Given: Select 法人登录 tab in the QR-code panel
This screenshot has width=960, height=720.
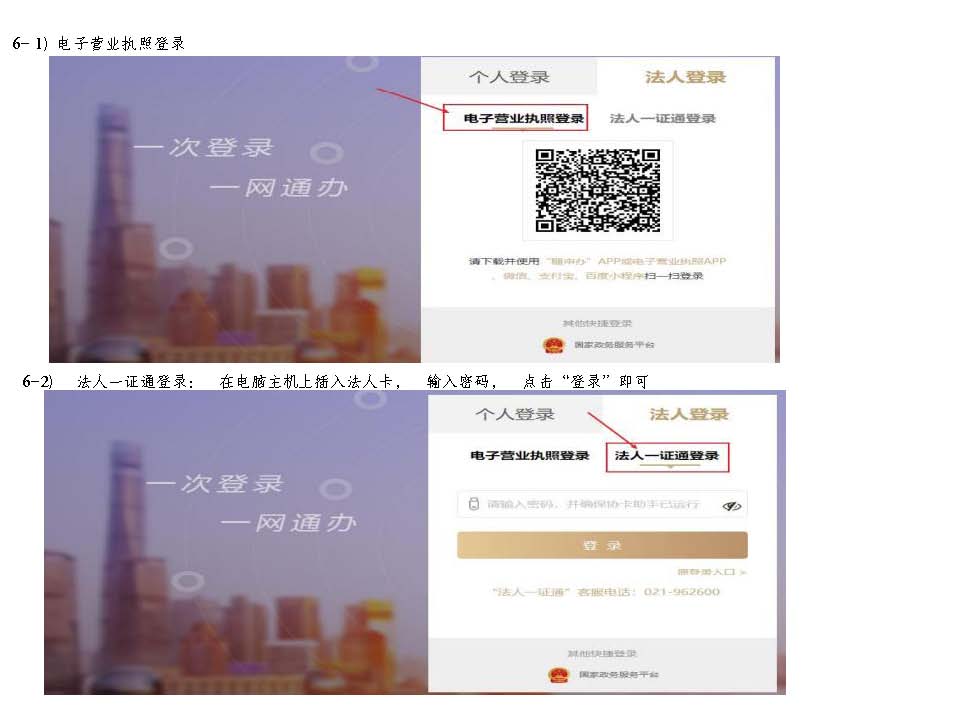Looking at the screenshot, I should (x=685, y=77).
